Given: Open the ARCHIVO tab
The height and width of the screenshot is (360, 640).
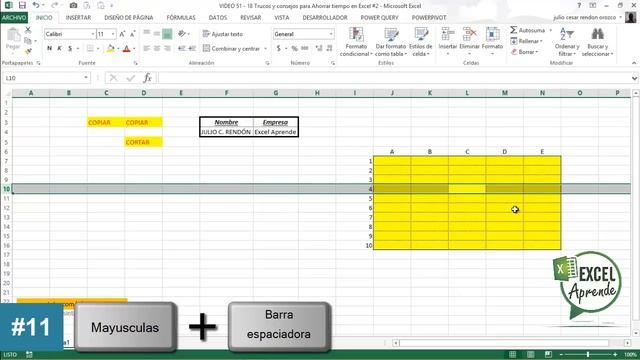Looking at the screenshot, I should (x=14, y=18).
